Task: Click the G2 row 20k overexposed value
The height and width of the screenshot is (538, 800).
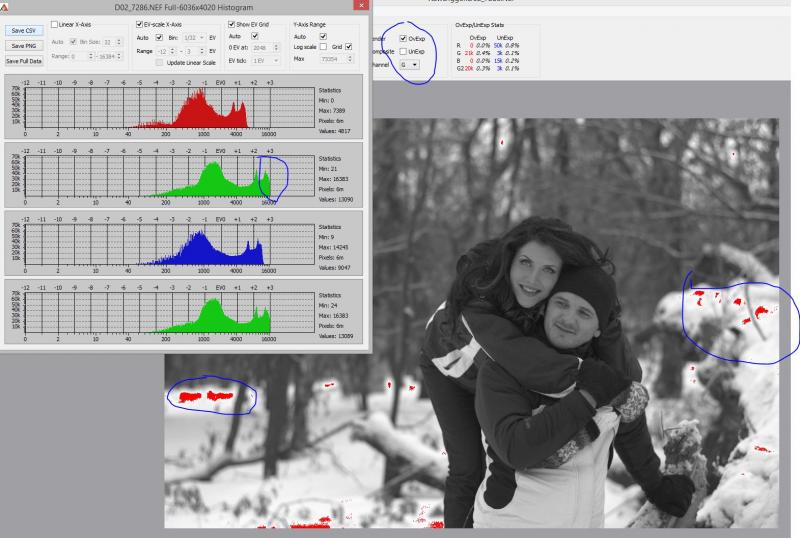Action: pos(469,68)
